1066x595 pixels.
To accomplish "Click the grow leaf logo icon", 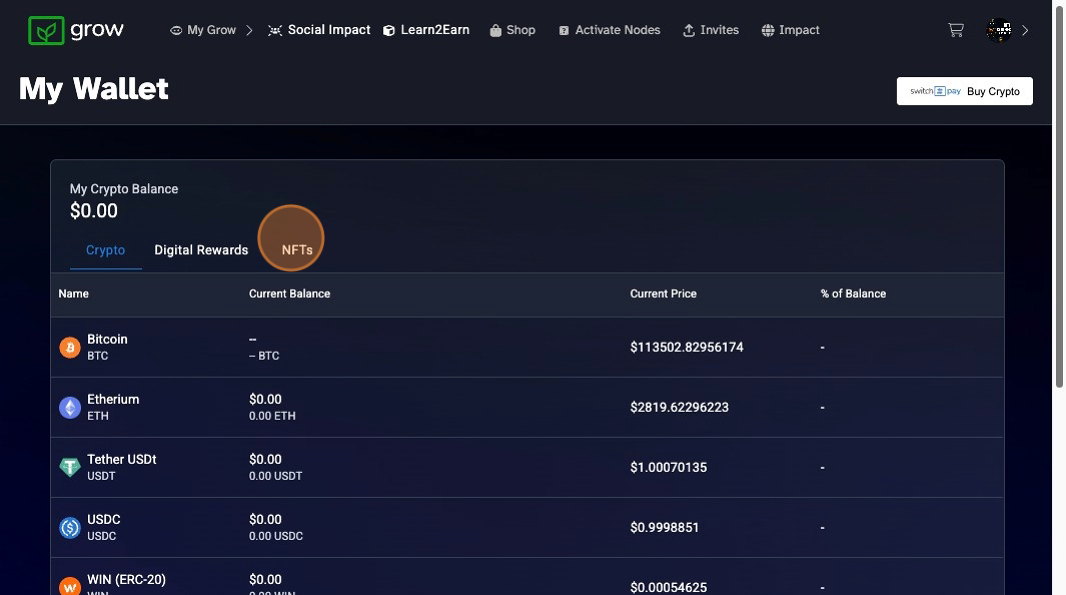I will tap(46, 31).
